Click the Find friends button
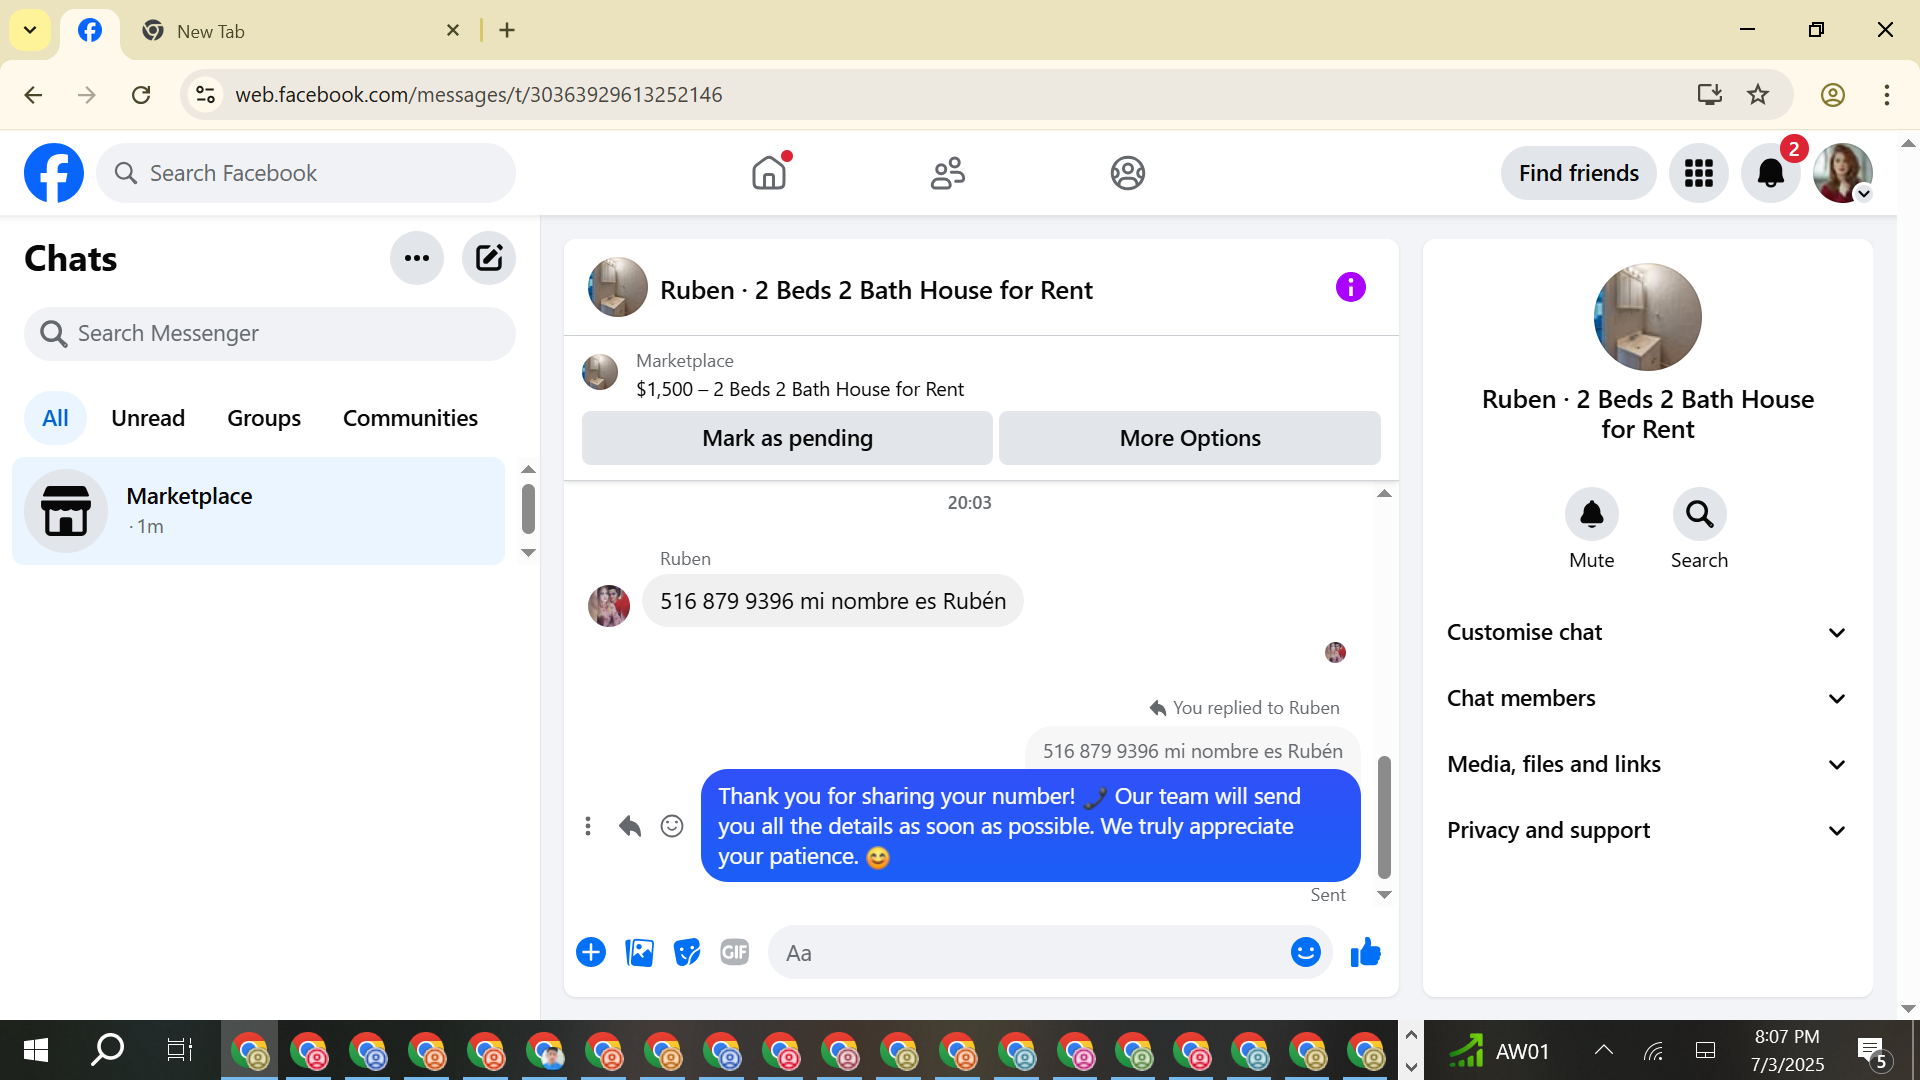Viewport: 1920px width, 1080px height. click(1578, 174)
